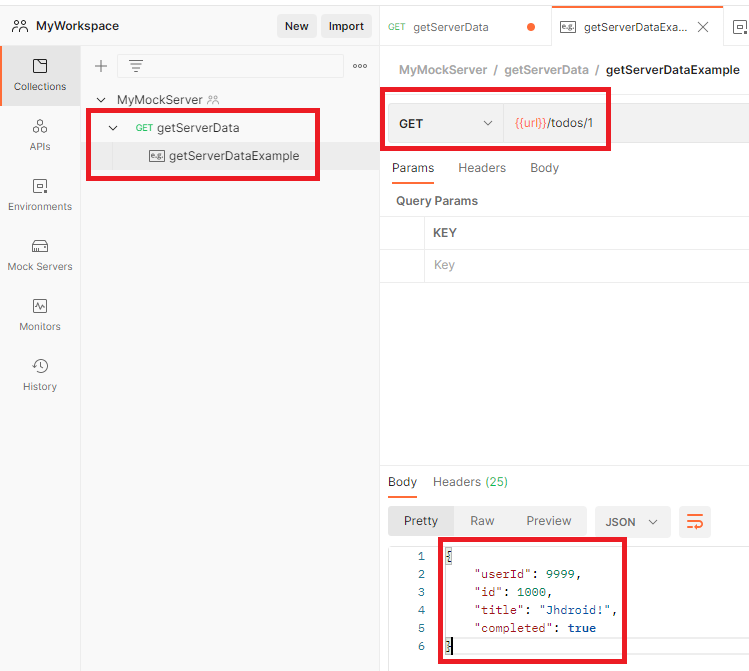Click the New button
This screenshot has height=671, width=749.
pyautogui.click(x=297, y=26)
